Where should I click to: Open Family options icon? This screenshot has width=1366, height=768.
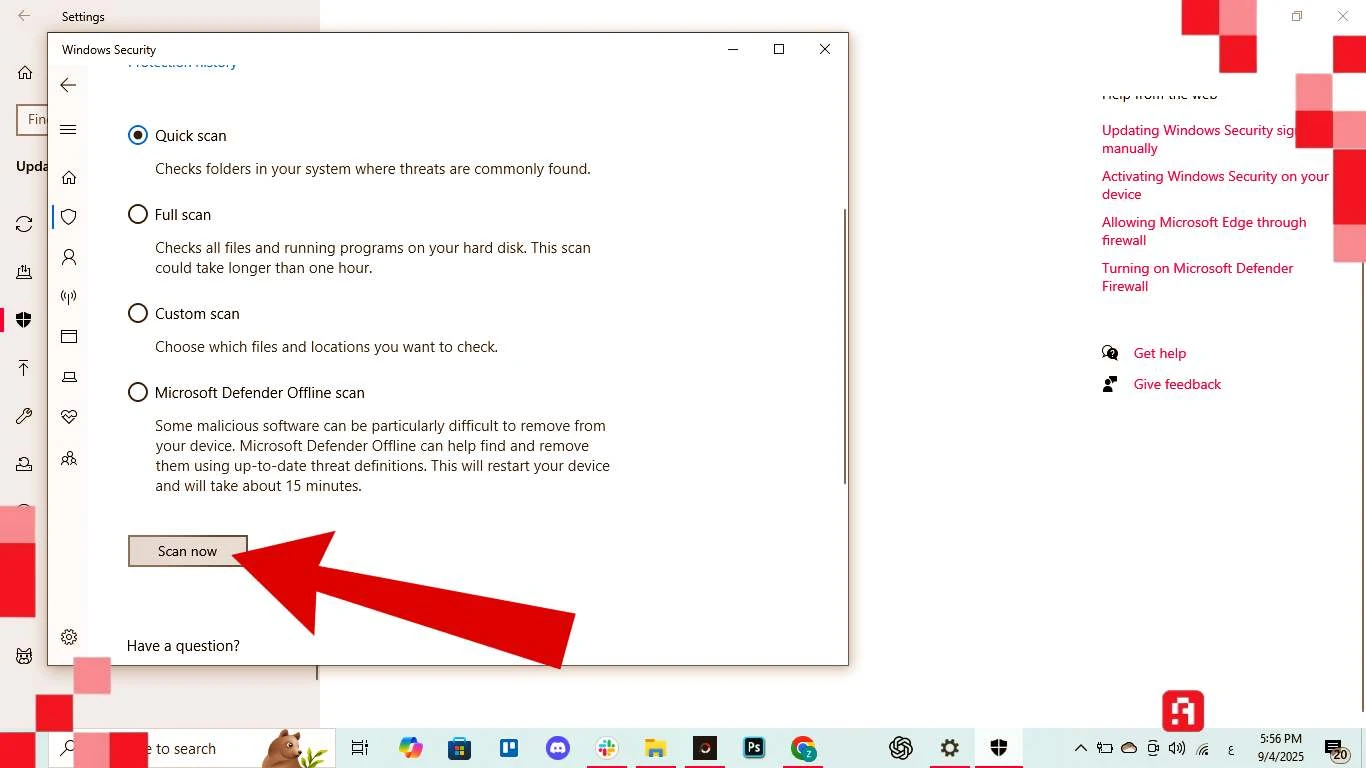tap(69, 458)
